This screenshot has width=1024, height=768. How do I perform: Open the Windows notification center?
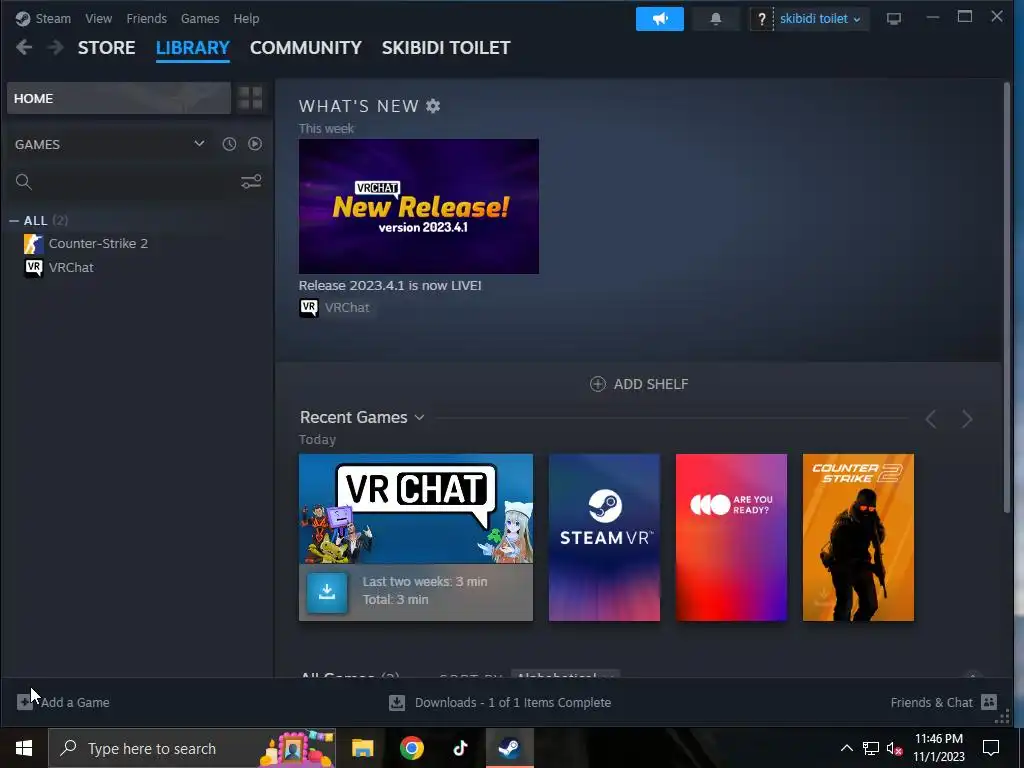pyautogui.click(x=991, y=748)
